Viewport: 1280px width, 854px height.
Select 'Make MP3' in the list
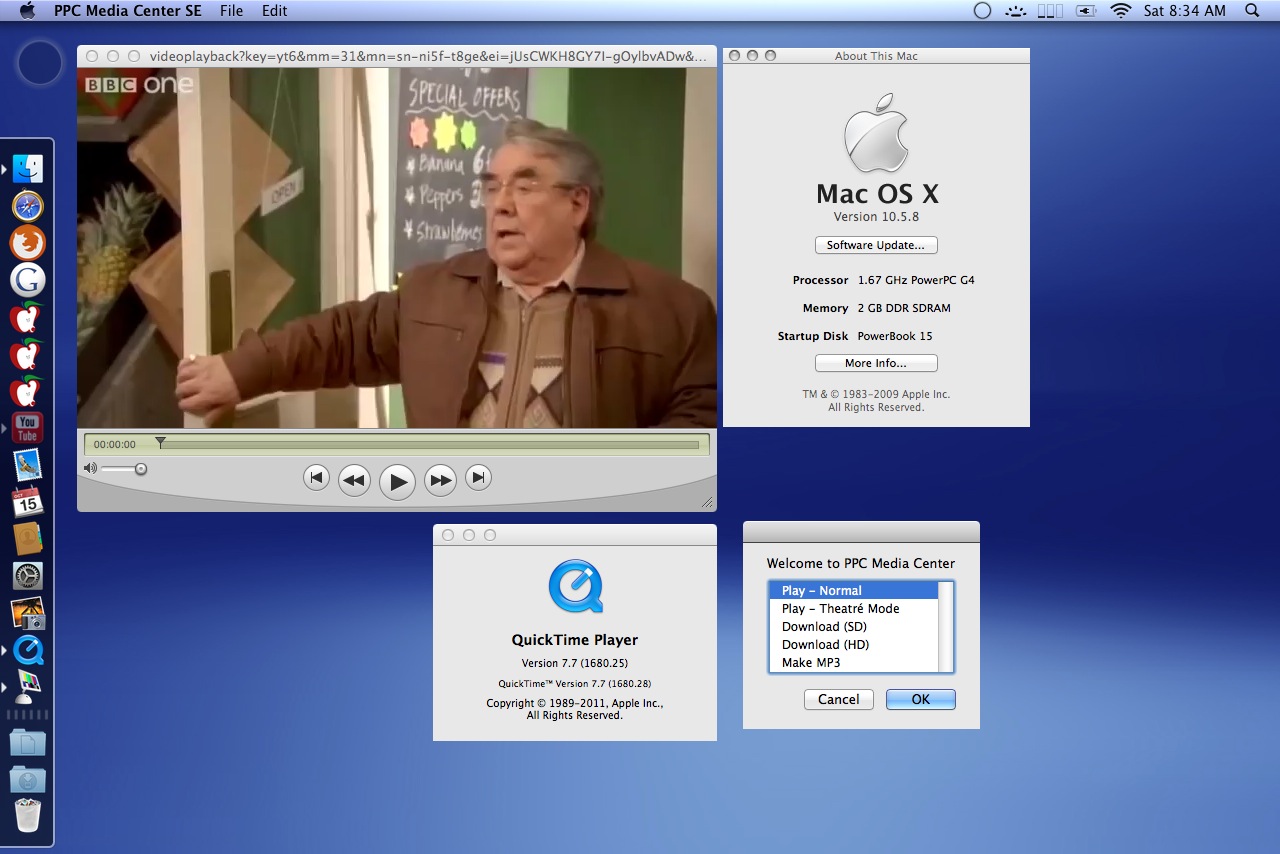pos(854,663)
